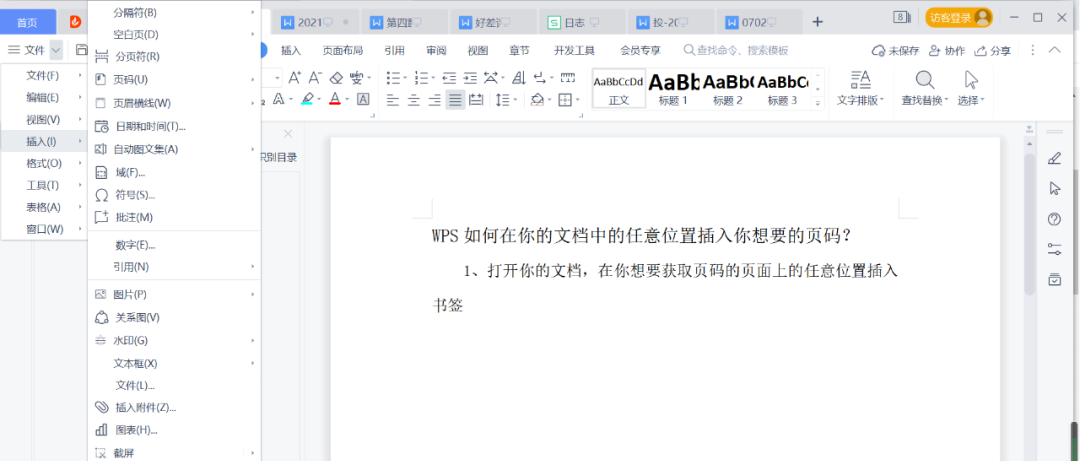1080x461 pixels.
Task: Click the decrease font size icon
Action: tap(315, 77)
